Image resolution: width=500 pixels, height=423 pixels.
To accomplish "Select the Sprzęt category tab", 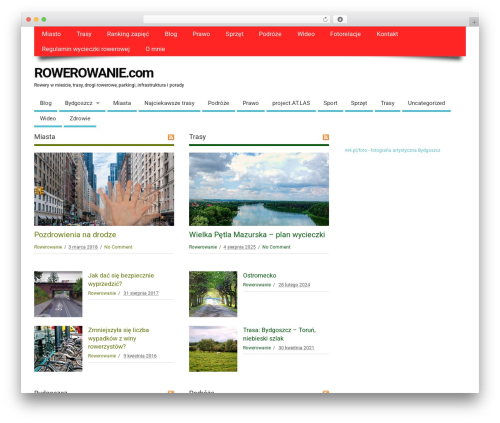I will (x=359, y=103).
